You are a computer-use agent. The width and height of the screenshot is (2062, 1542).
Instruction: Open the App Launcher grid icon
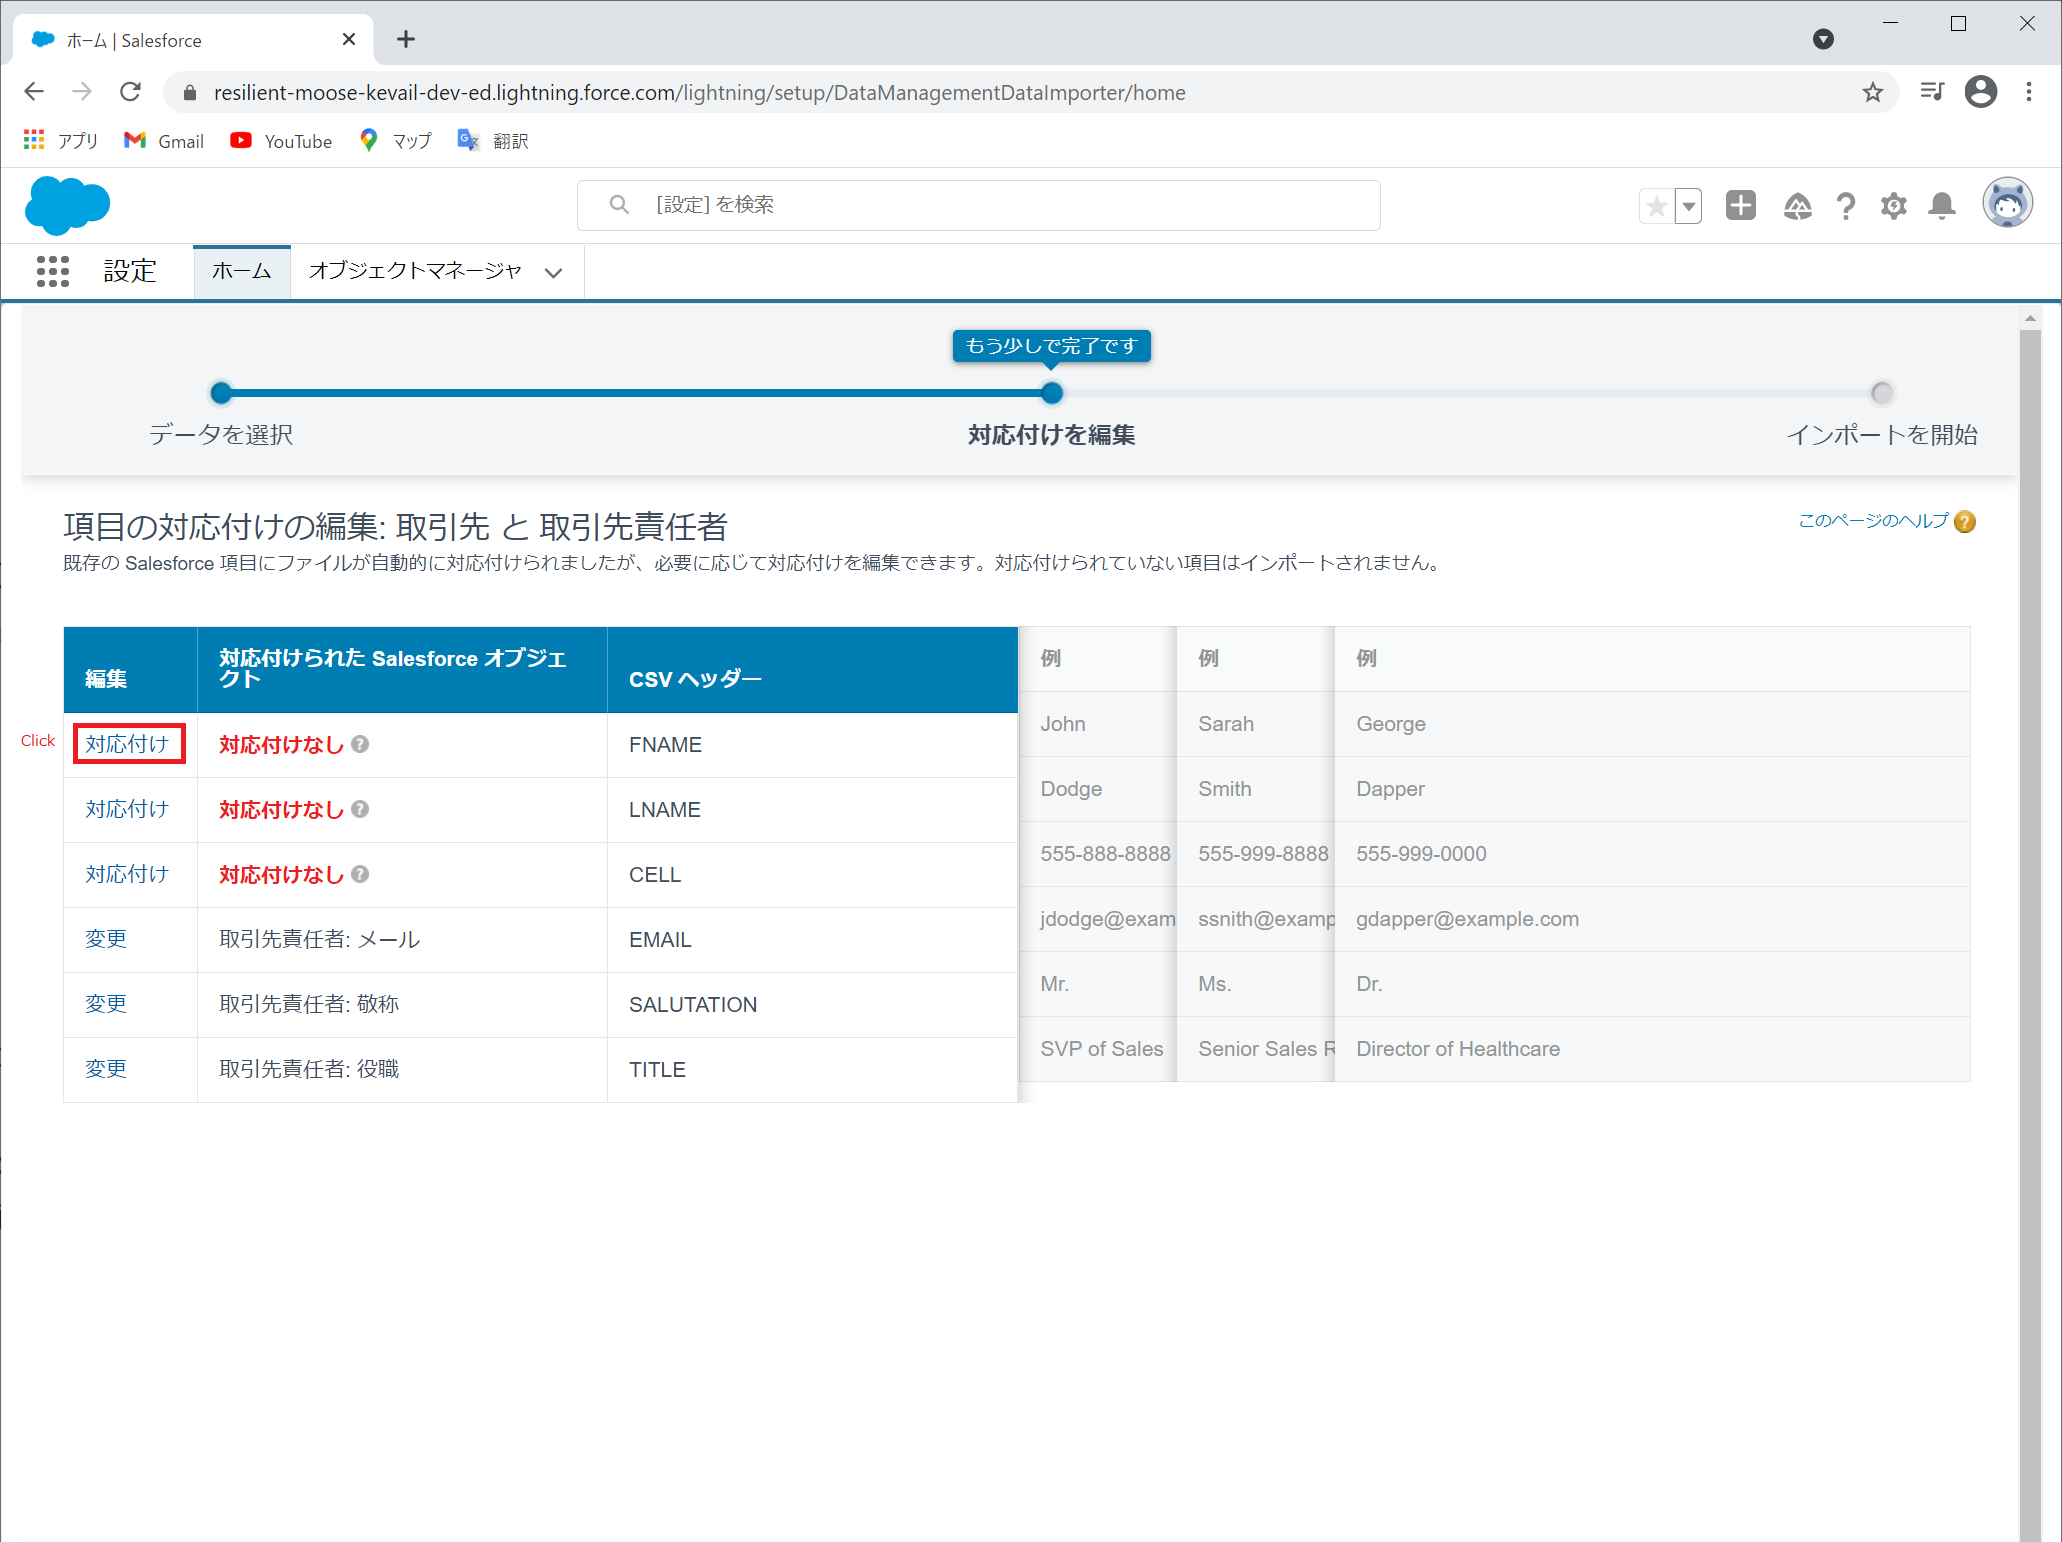click(52, 271)
